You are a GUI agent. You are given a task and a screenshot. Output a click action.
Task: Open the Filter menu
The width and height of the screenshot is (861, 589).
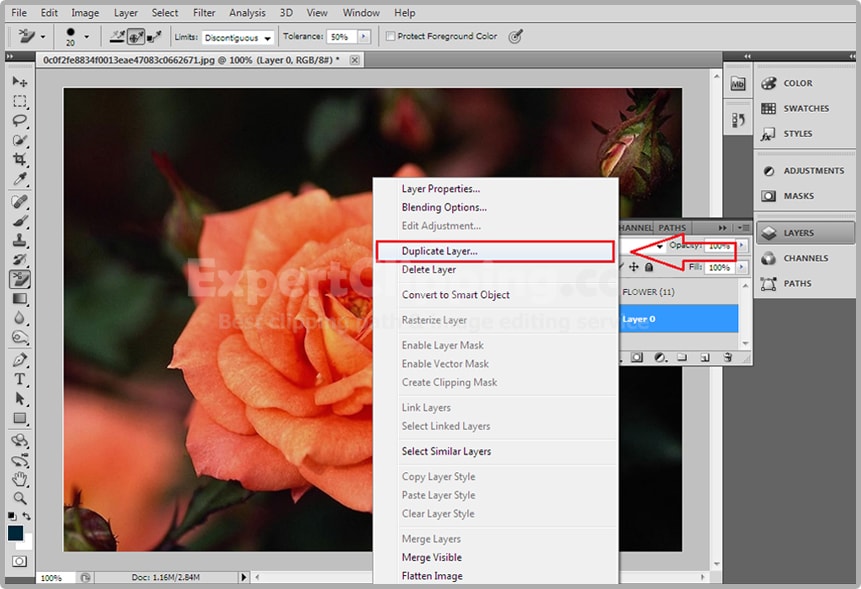pos(204,13)
